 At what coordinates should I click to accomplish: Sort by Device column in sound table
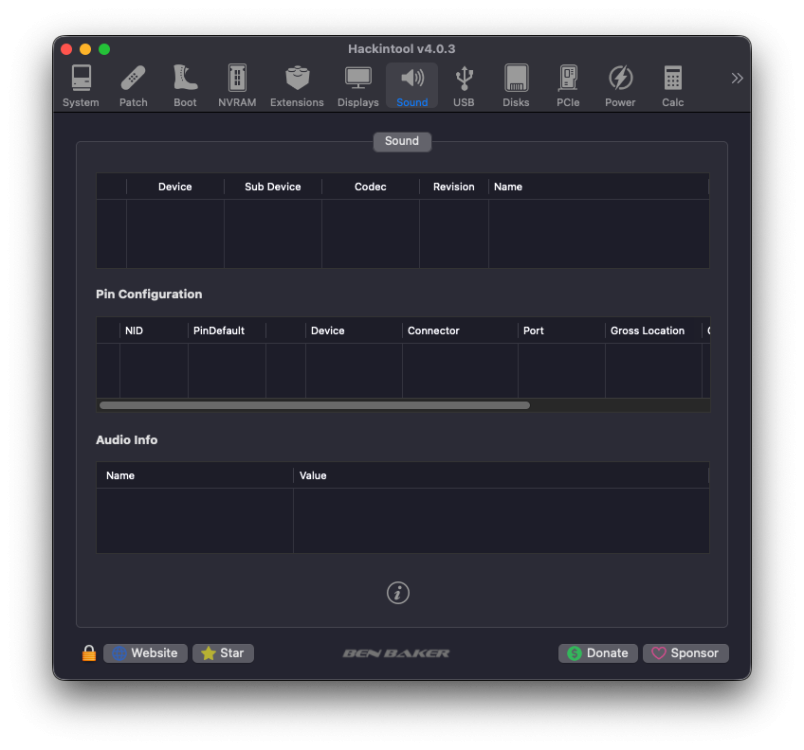tap(175, 187)
